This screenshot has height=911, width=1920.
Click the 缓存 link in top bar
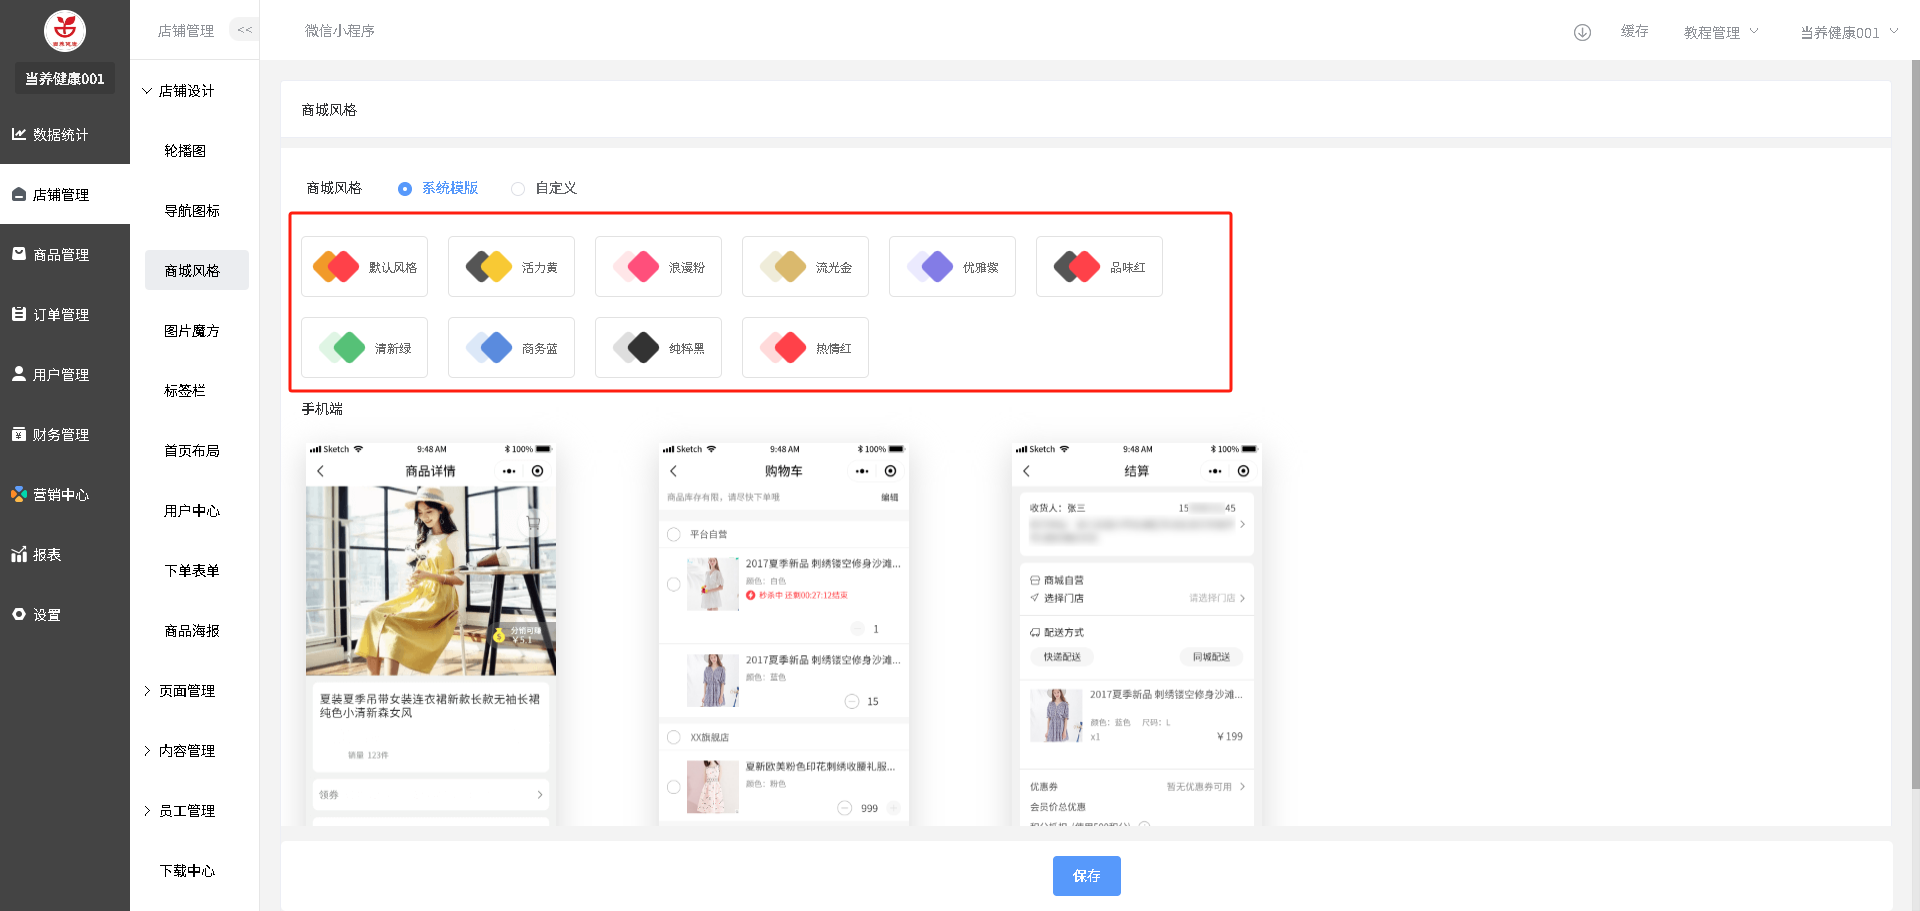[1634, 31]
